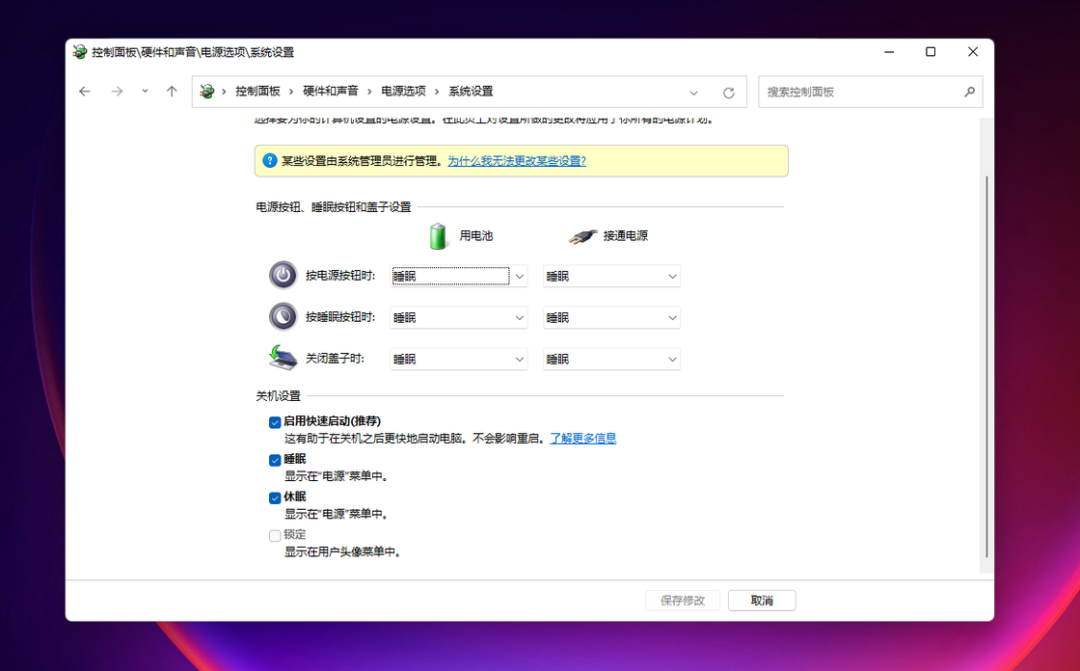Click the blue help question mark icon
The image size is (1080, 671).
(270, 161)
